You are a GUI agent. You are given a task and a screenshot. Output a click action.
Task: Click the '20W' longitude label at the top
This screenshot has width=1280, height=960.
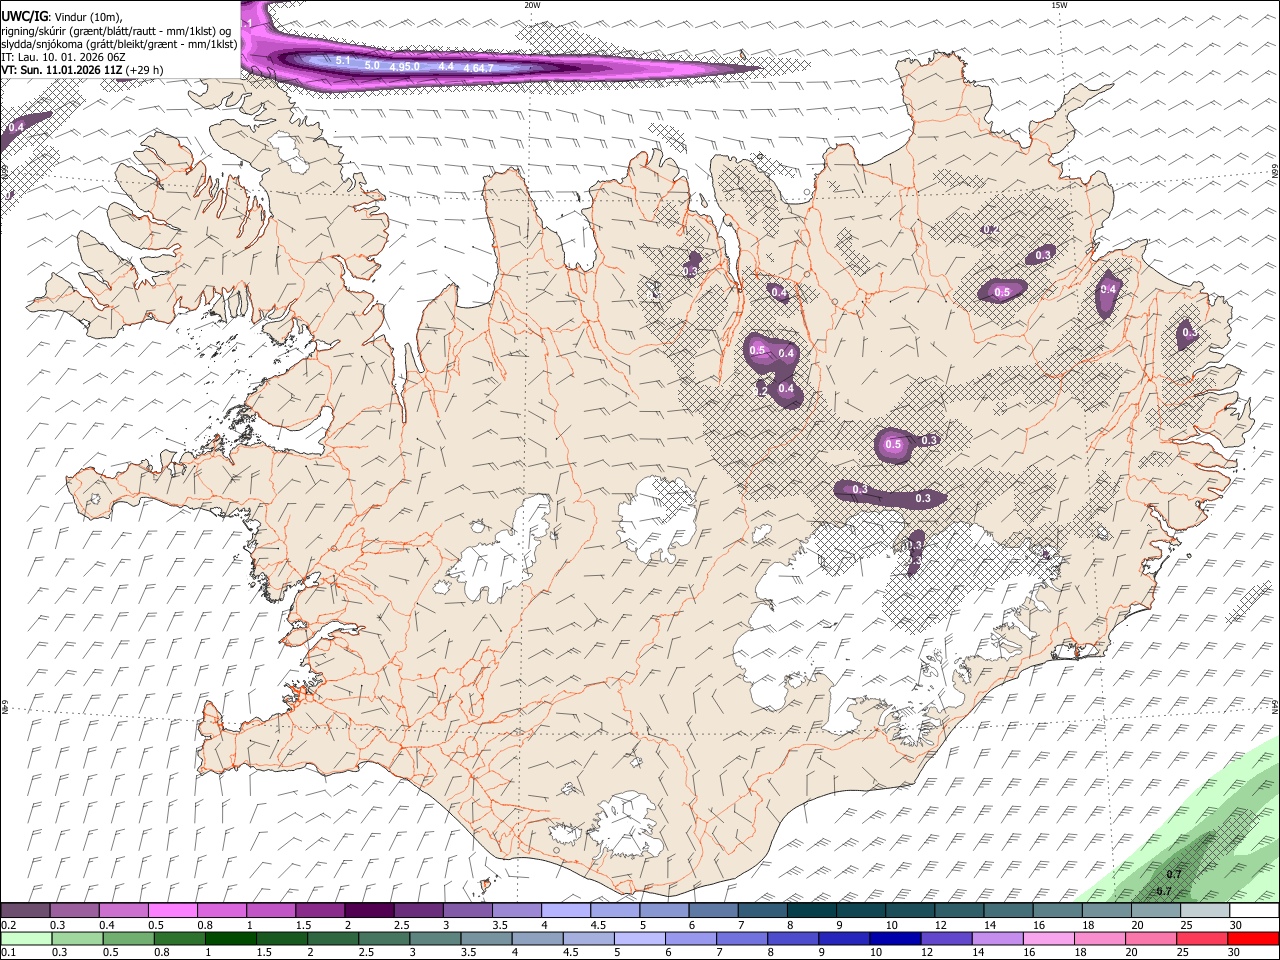[x=532, y=5]
